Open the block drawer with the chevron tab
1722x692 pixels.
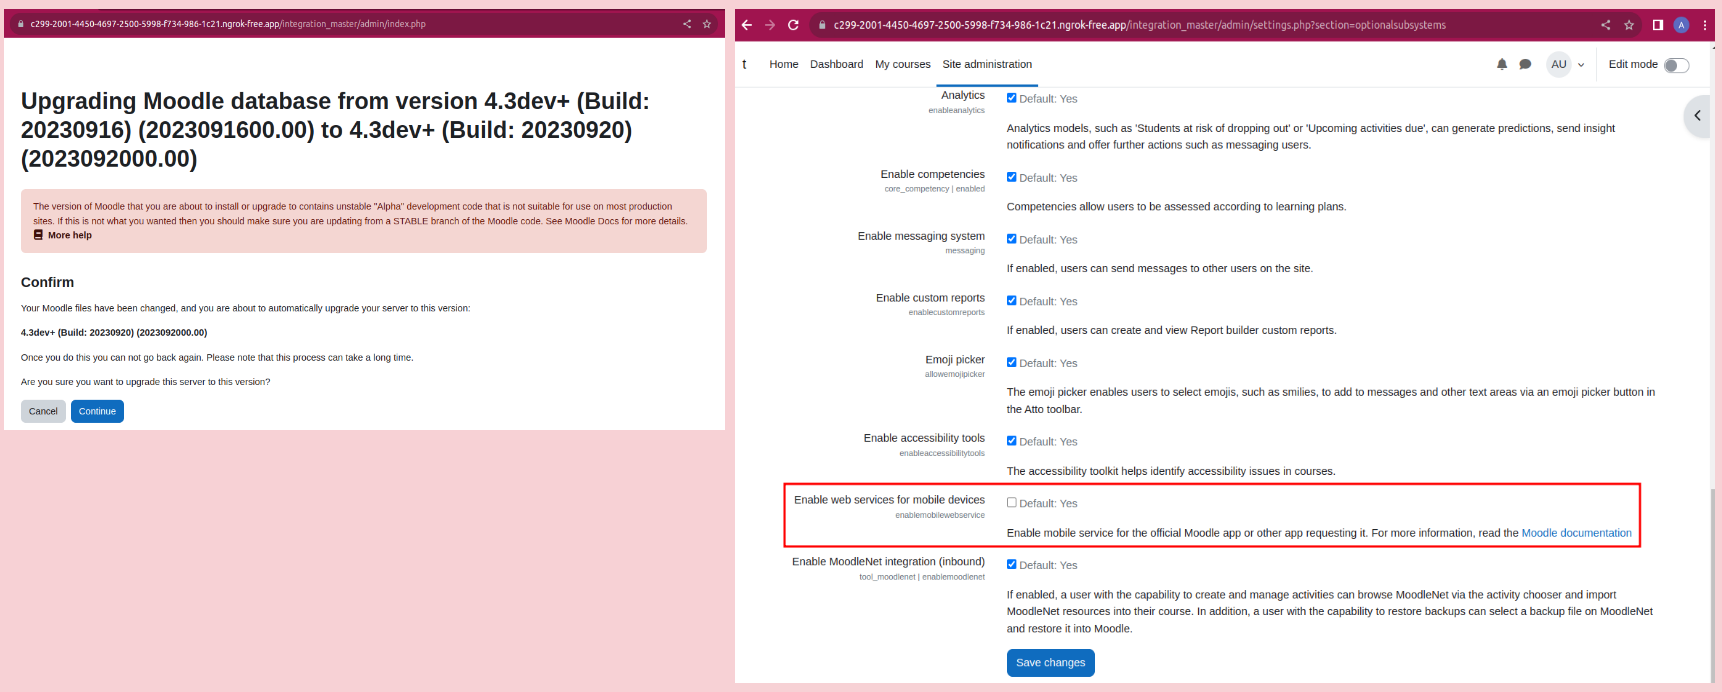pos(1698,116)
